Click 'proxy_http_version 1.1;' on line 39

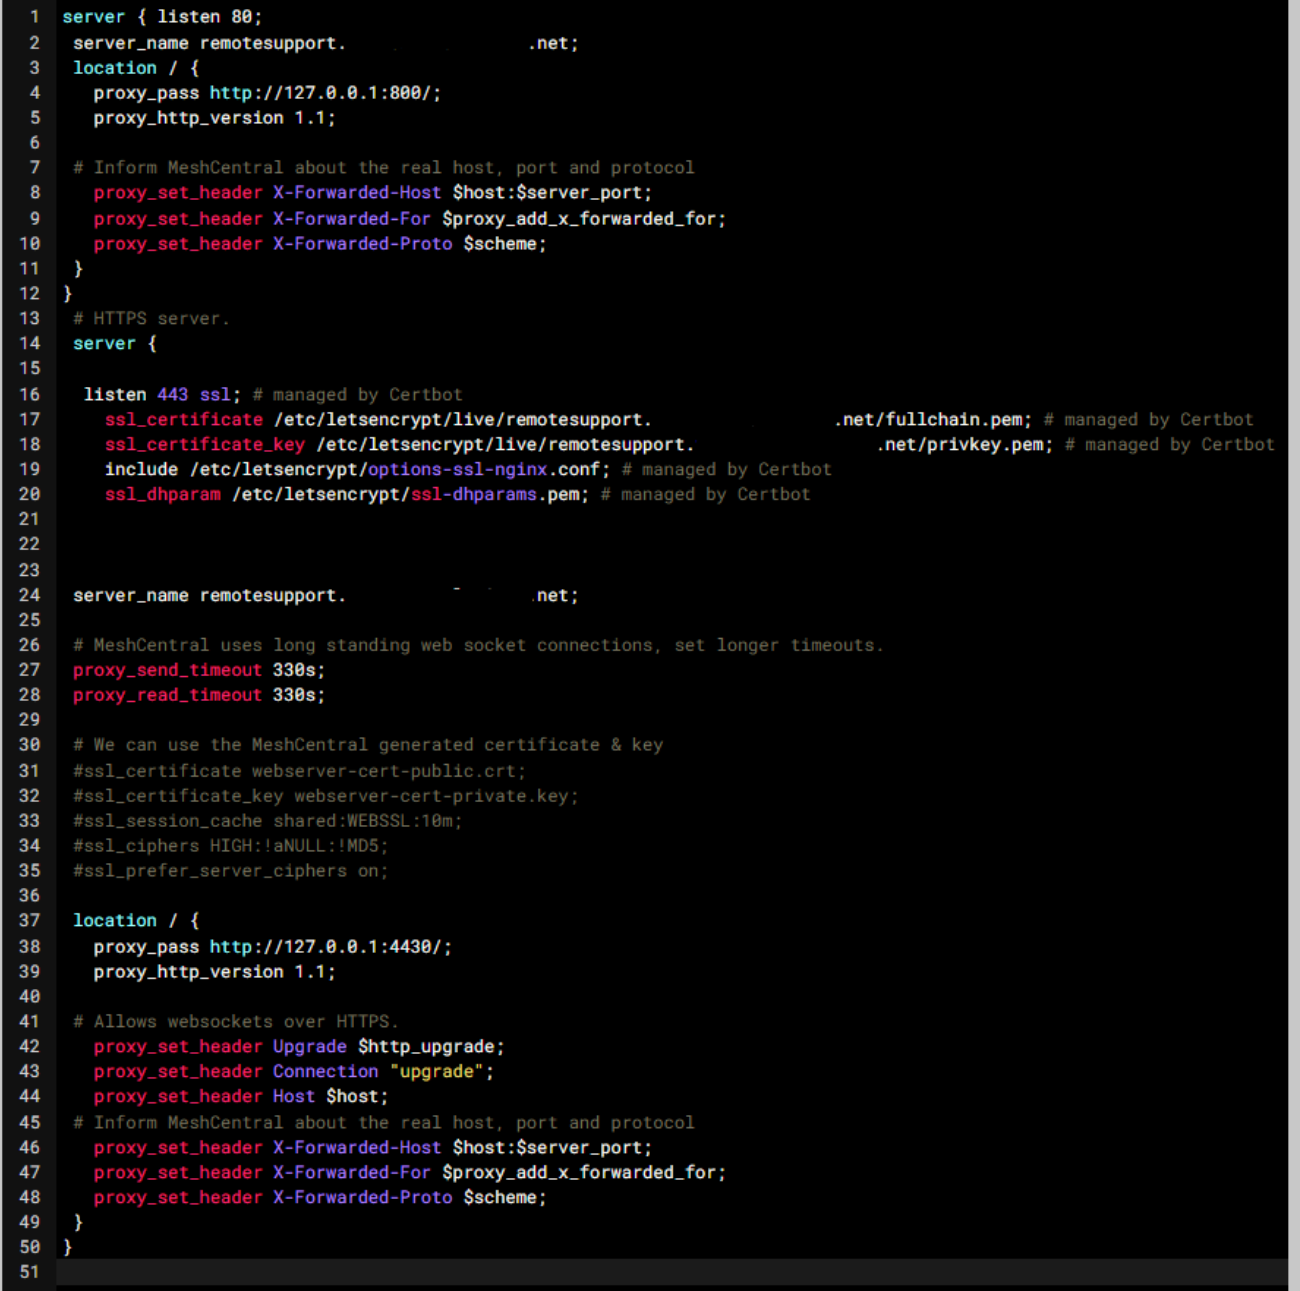point(215,972)
